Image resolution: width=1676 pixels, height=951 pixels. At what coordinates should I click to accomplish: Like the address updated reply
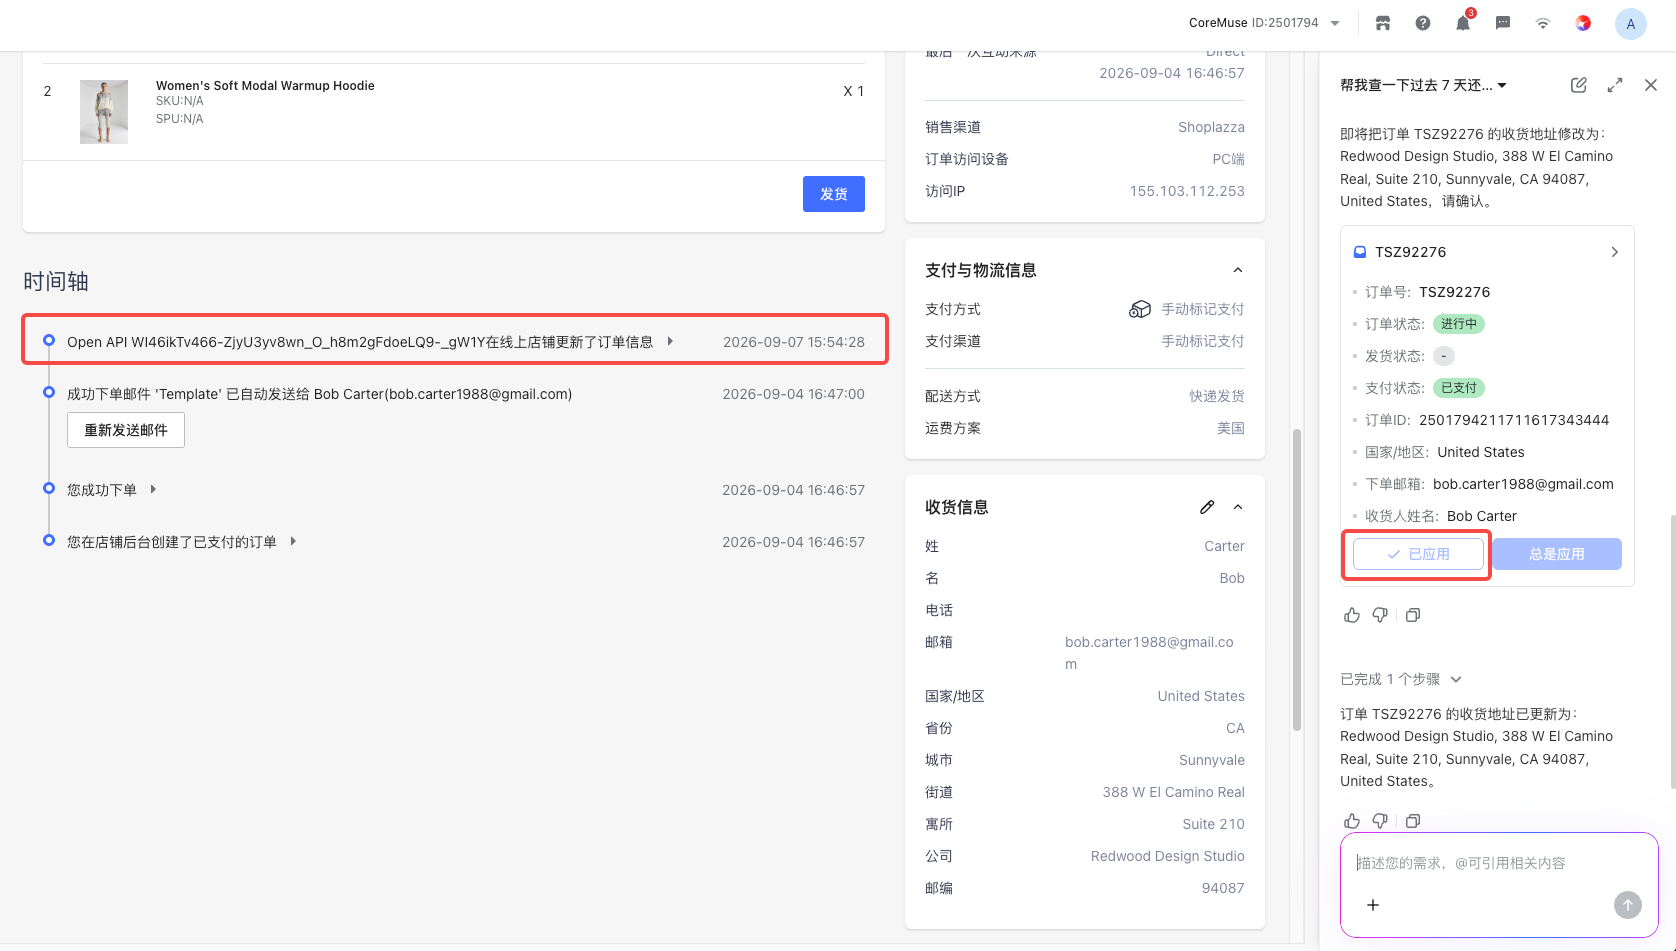[x=1352, y=821]
